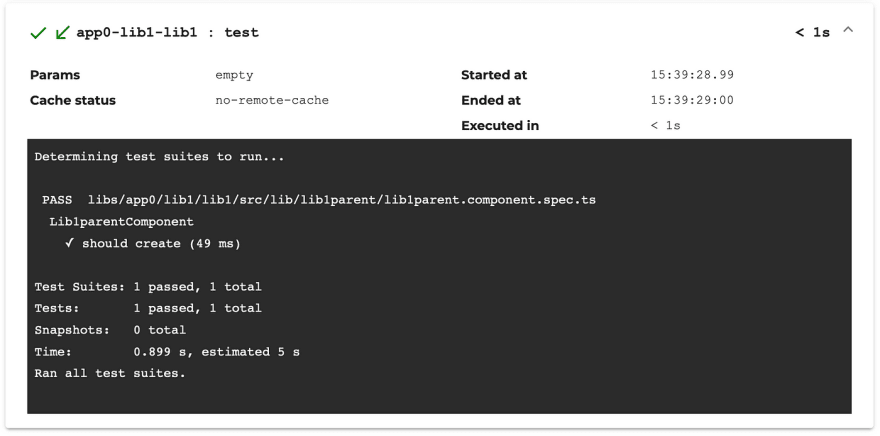Click the '< 1s' duration in header
Viewport: 880px width, 436px height.
(812, 33)
